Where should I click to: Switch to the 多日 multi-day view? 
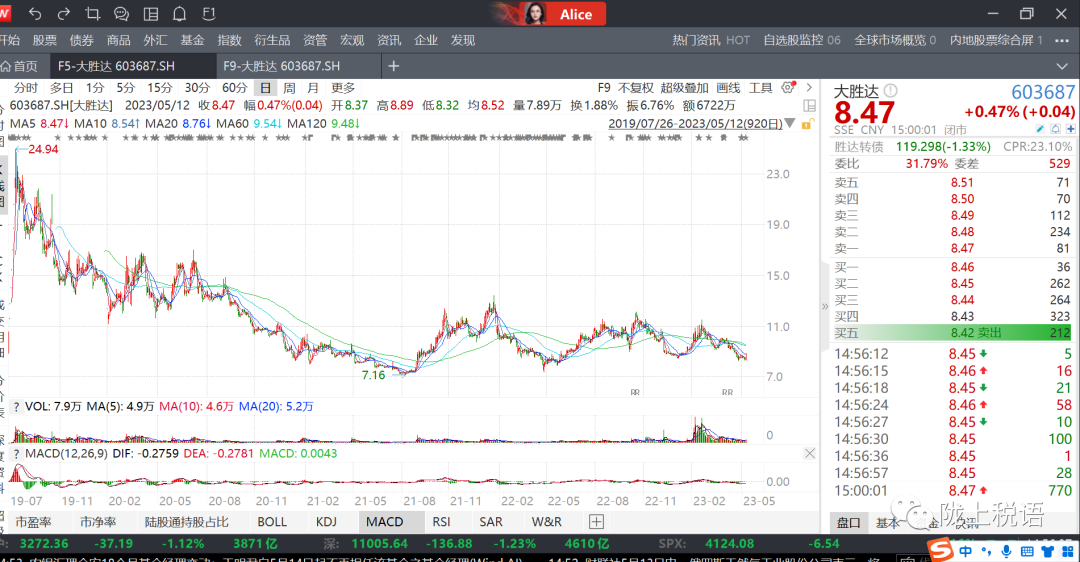(x=61, y=87)
